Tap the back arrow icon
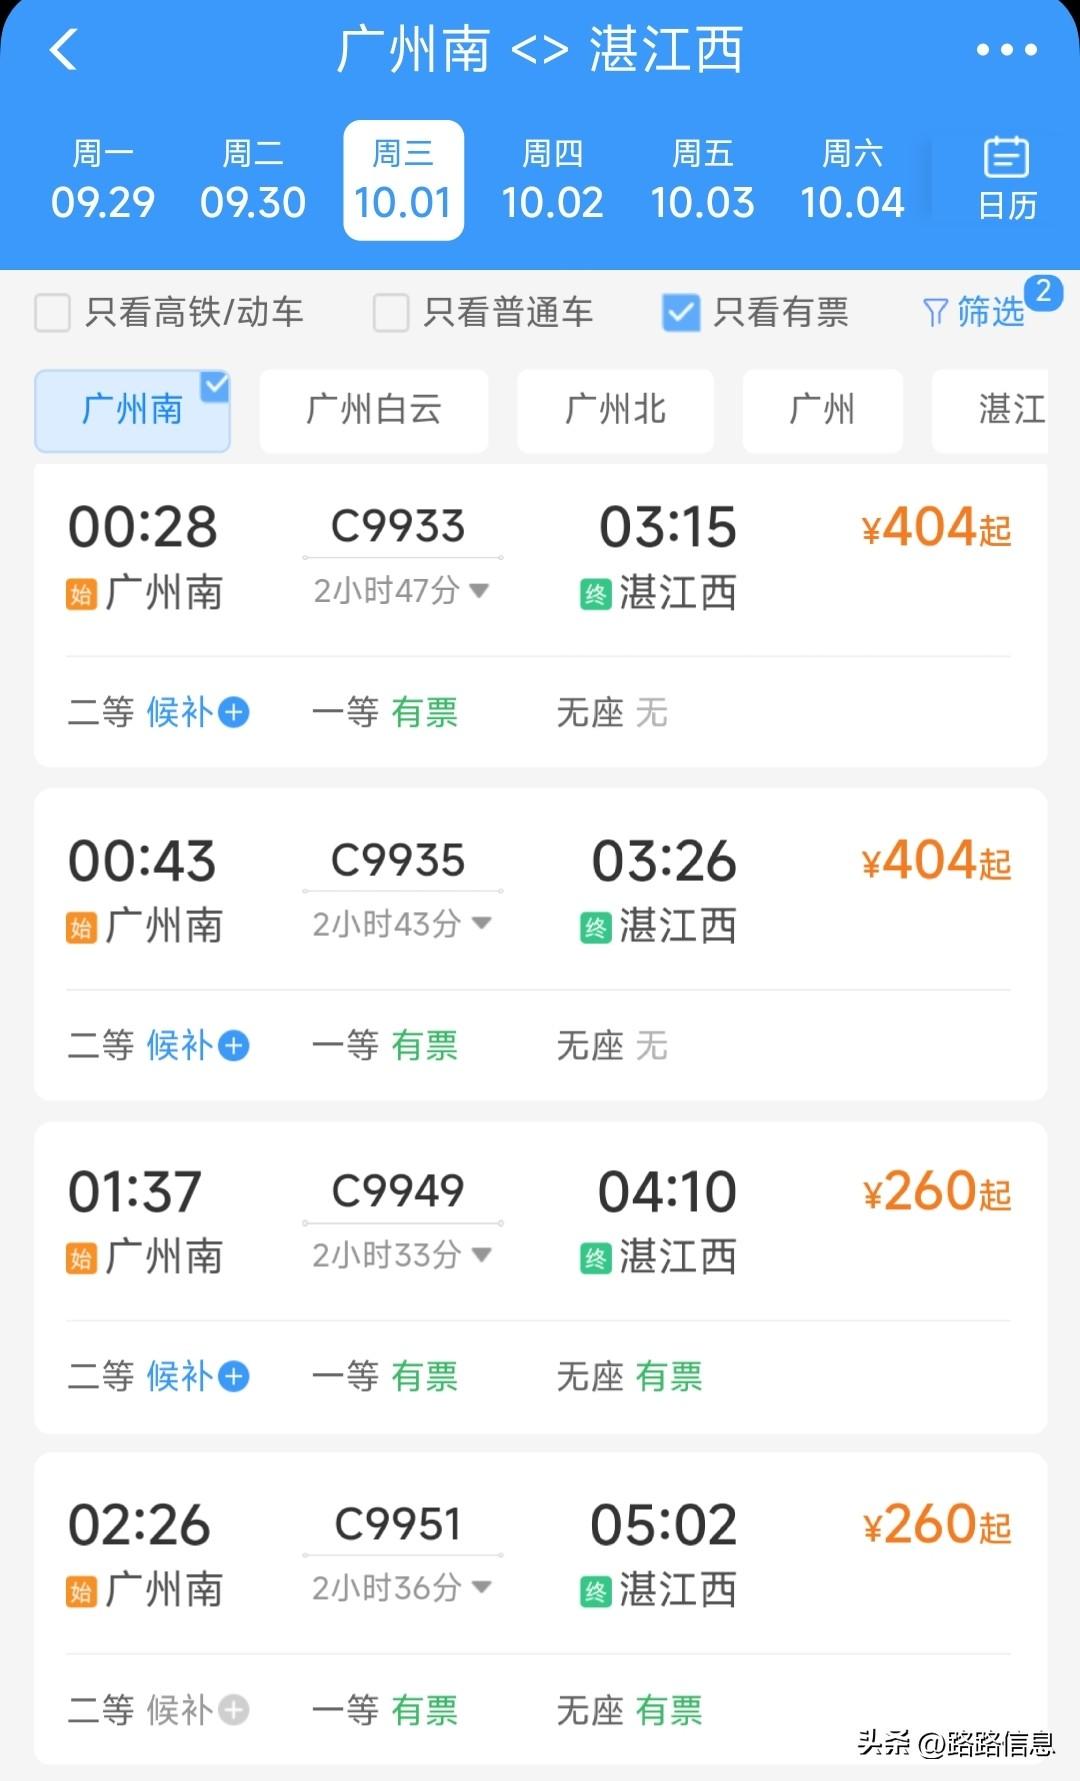 [63, 49]
